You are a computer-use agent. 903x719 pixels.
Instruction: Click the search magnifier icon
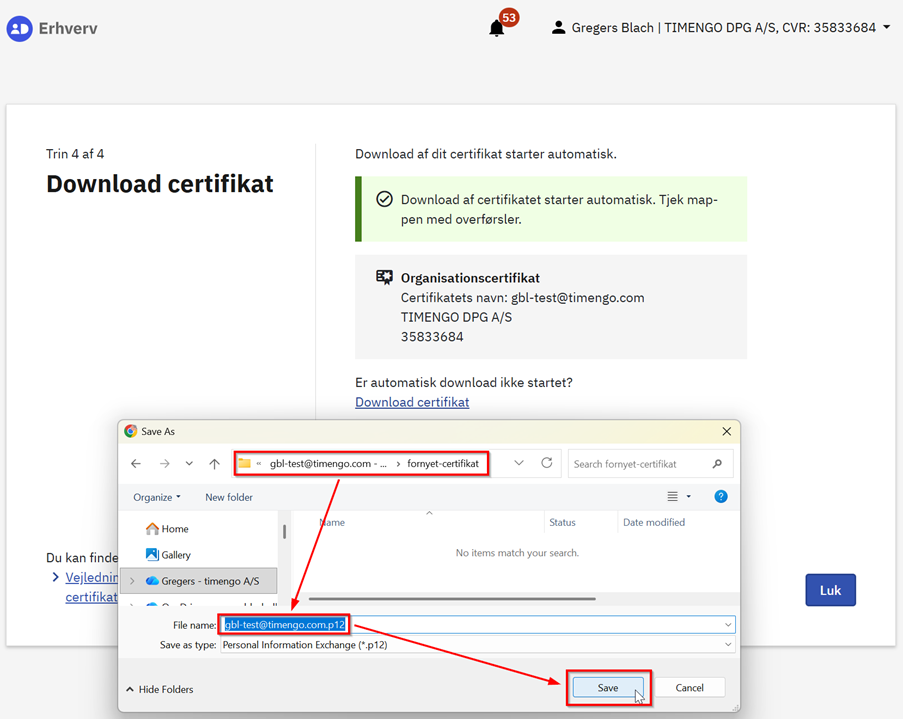click(x=717, y=464)
